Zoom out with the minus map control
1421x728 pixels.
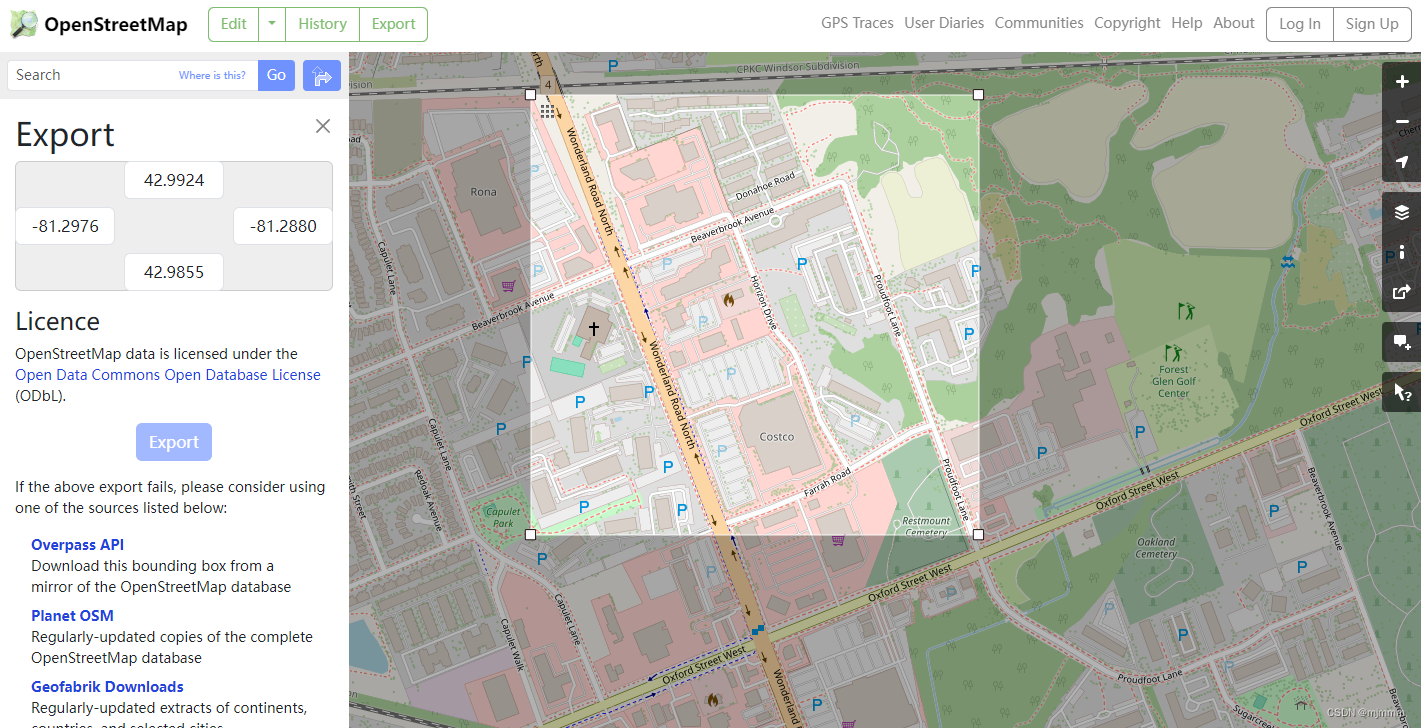(x=1402, y=122)
